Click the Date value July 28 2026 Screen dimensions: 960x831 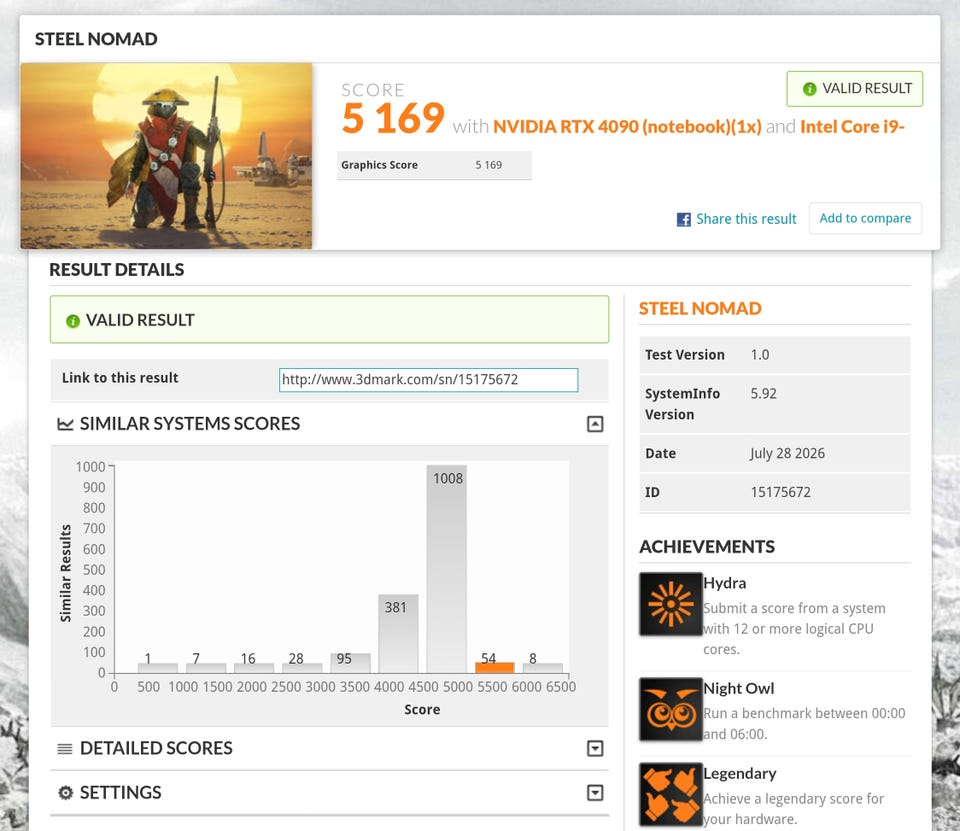[787, 454]
